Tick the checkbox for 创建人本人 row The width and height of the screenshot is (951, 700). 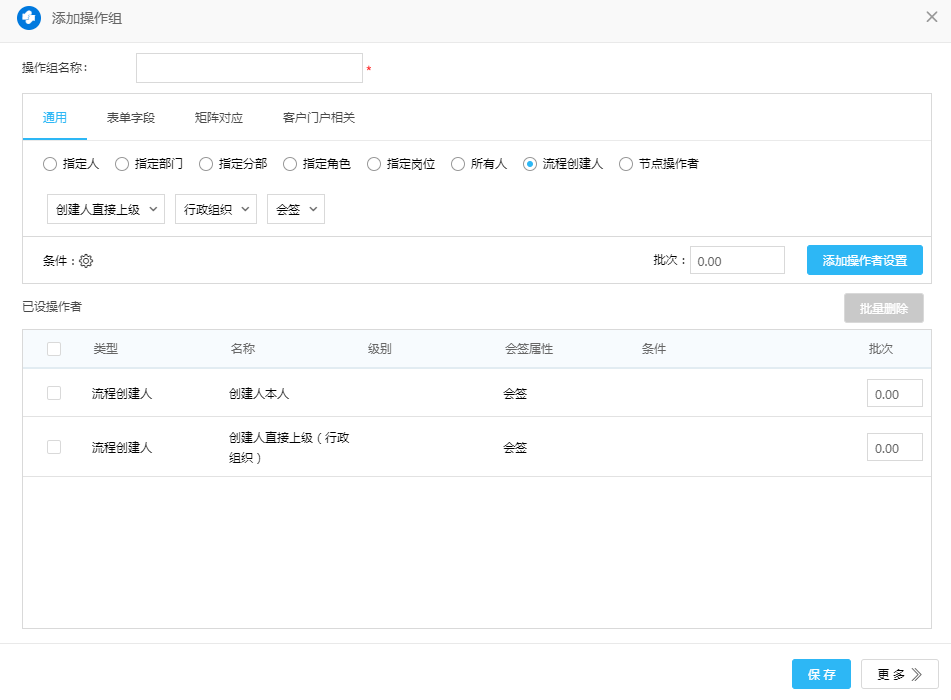[54, 393]
